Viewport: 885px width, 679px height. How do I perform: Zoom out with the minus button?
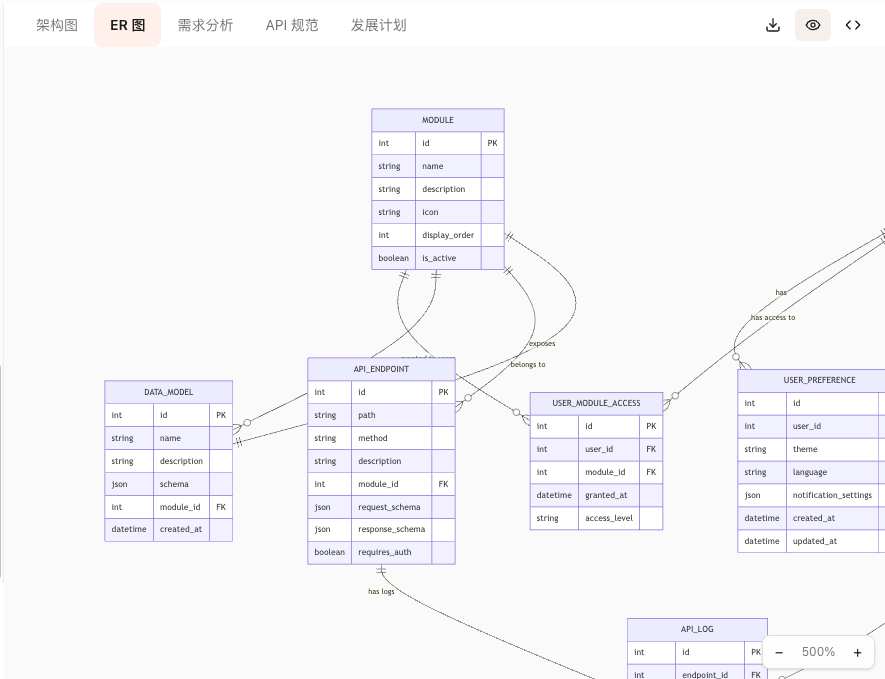(x=779, y=652)
